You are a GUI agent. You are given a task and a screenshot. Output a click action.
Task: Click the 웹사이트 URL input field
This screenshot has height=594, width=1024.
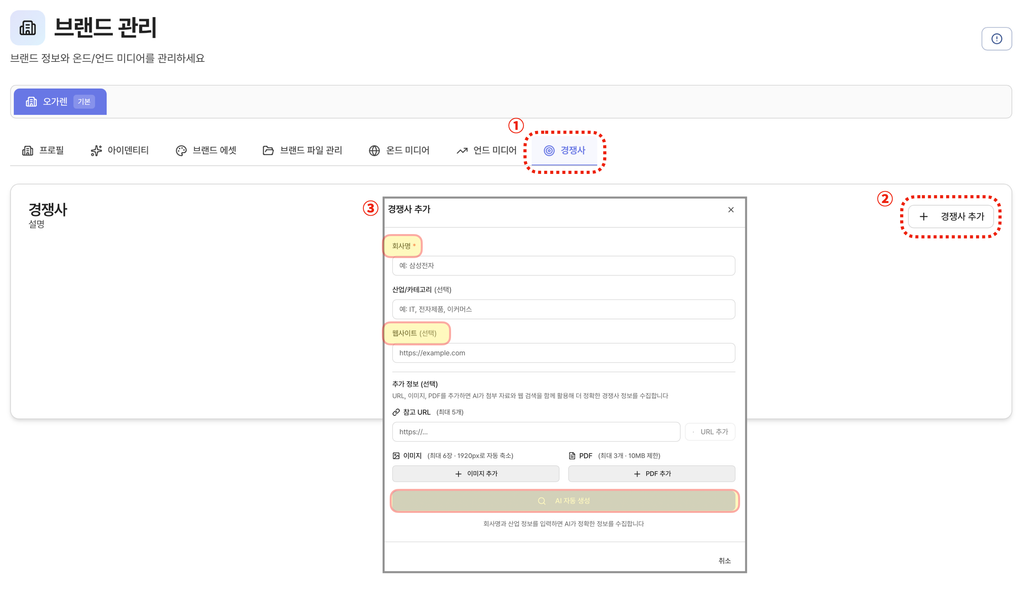pos(564,353)
